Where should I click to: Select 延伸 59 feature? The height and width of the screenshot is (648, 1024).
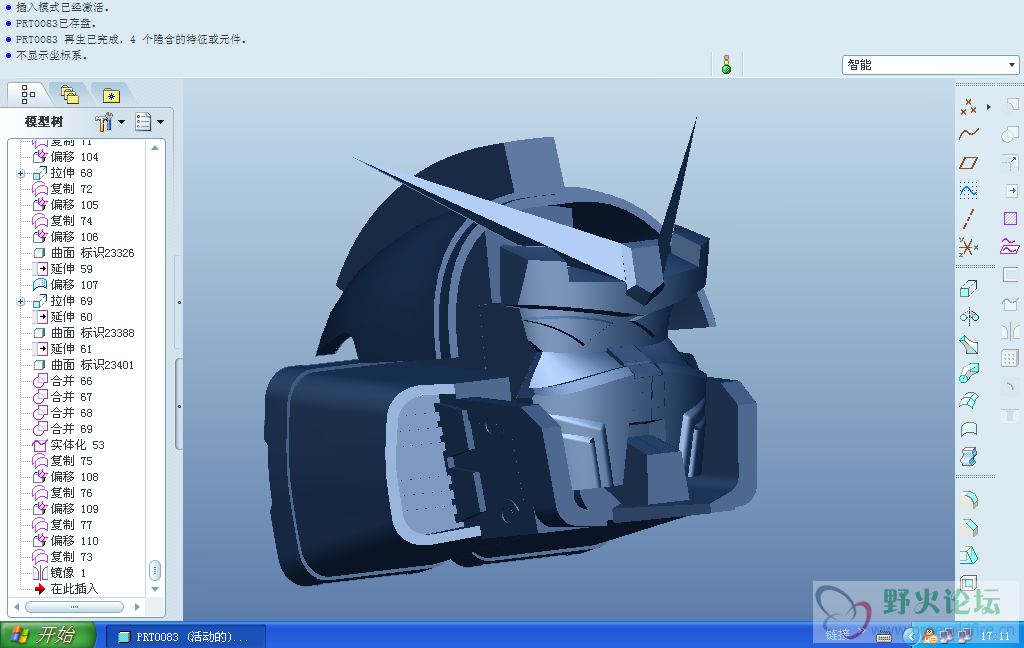(x=63, y=269)
